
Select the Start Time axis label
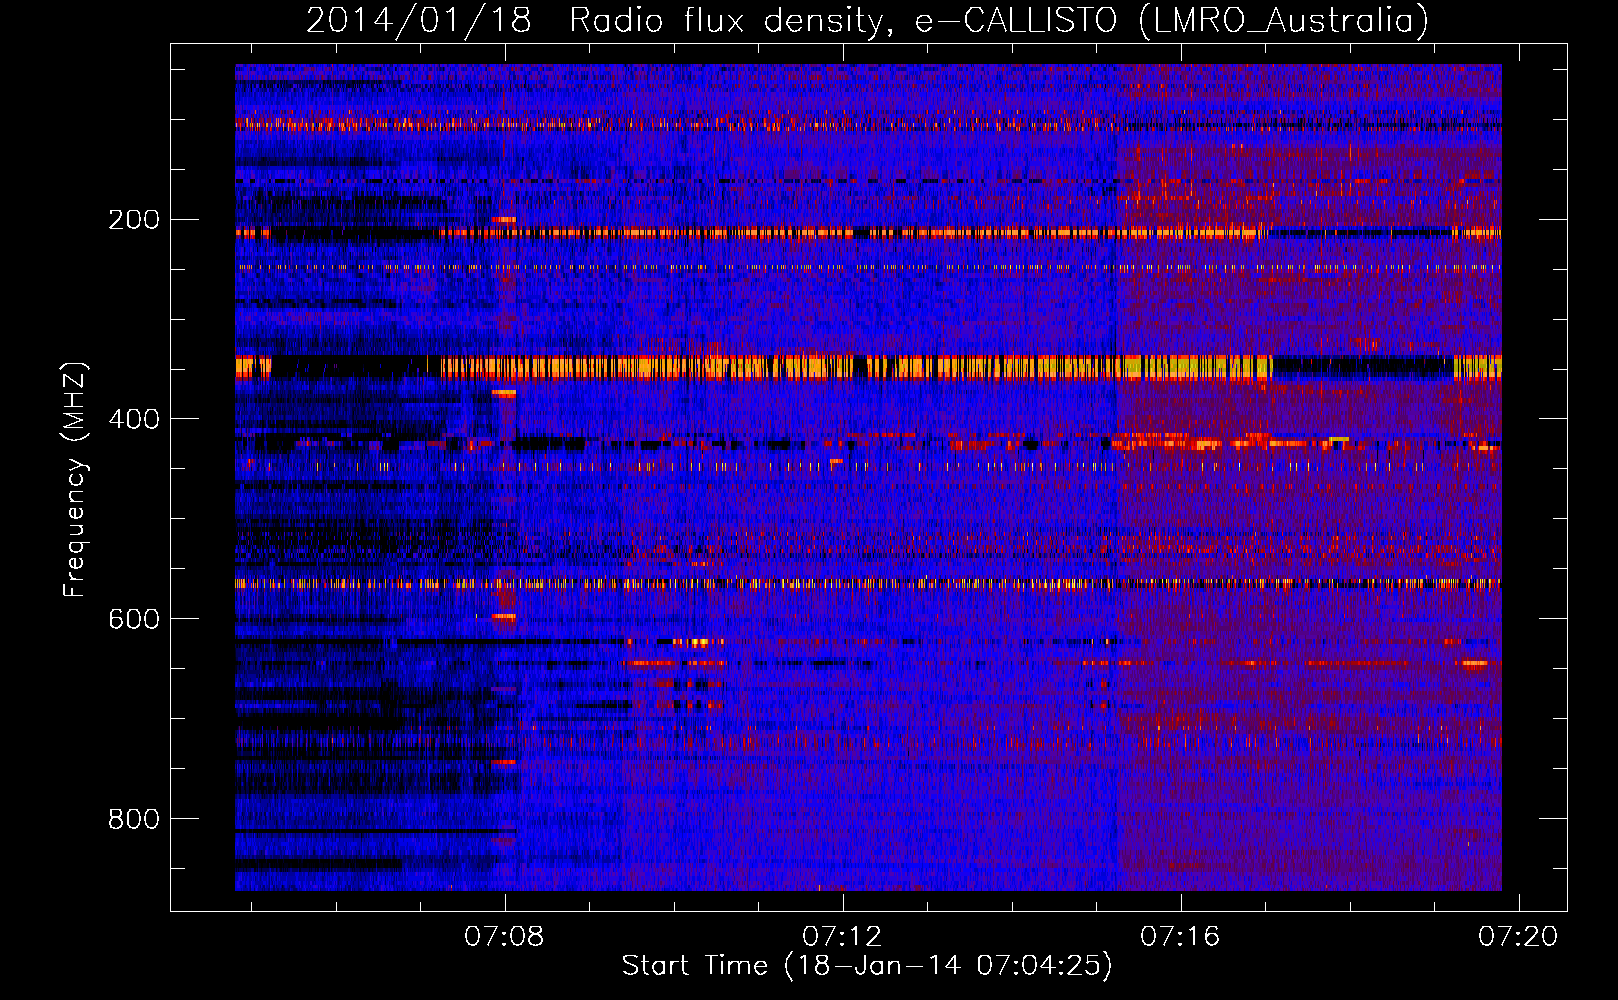[867, 966]
